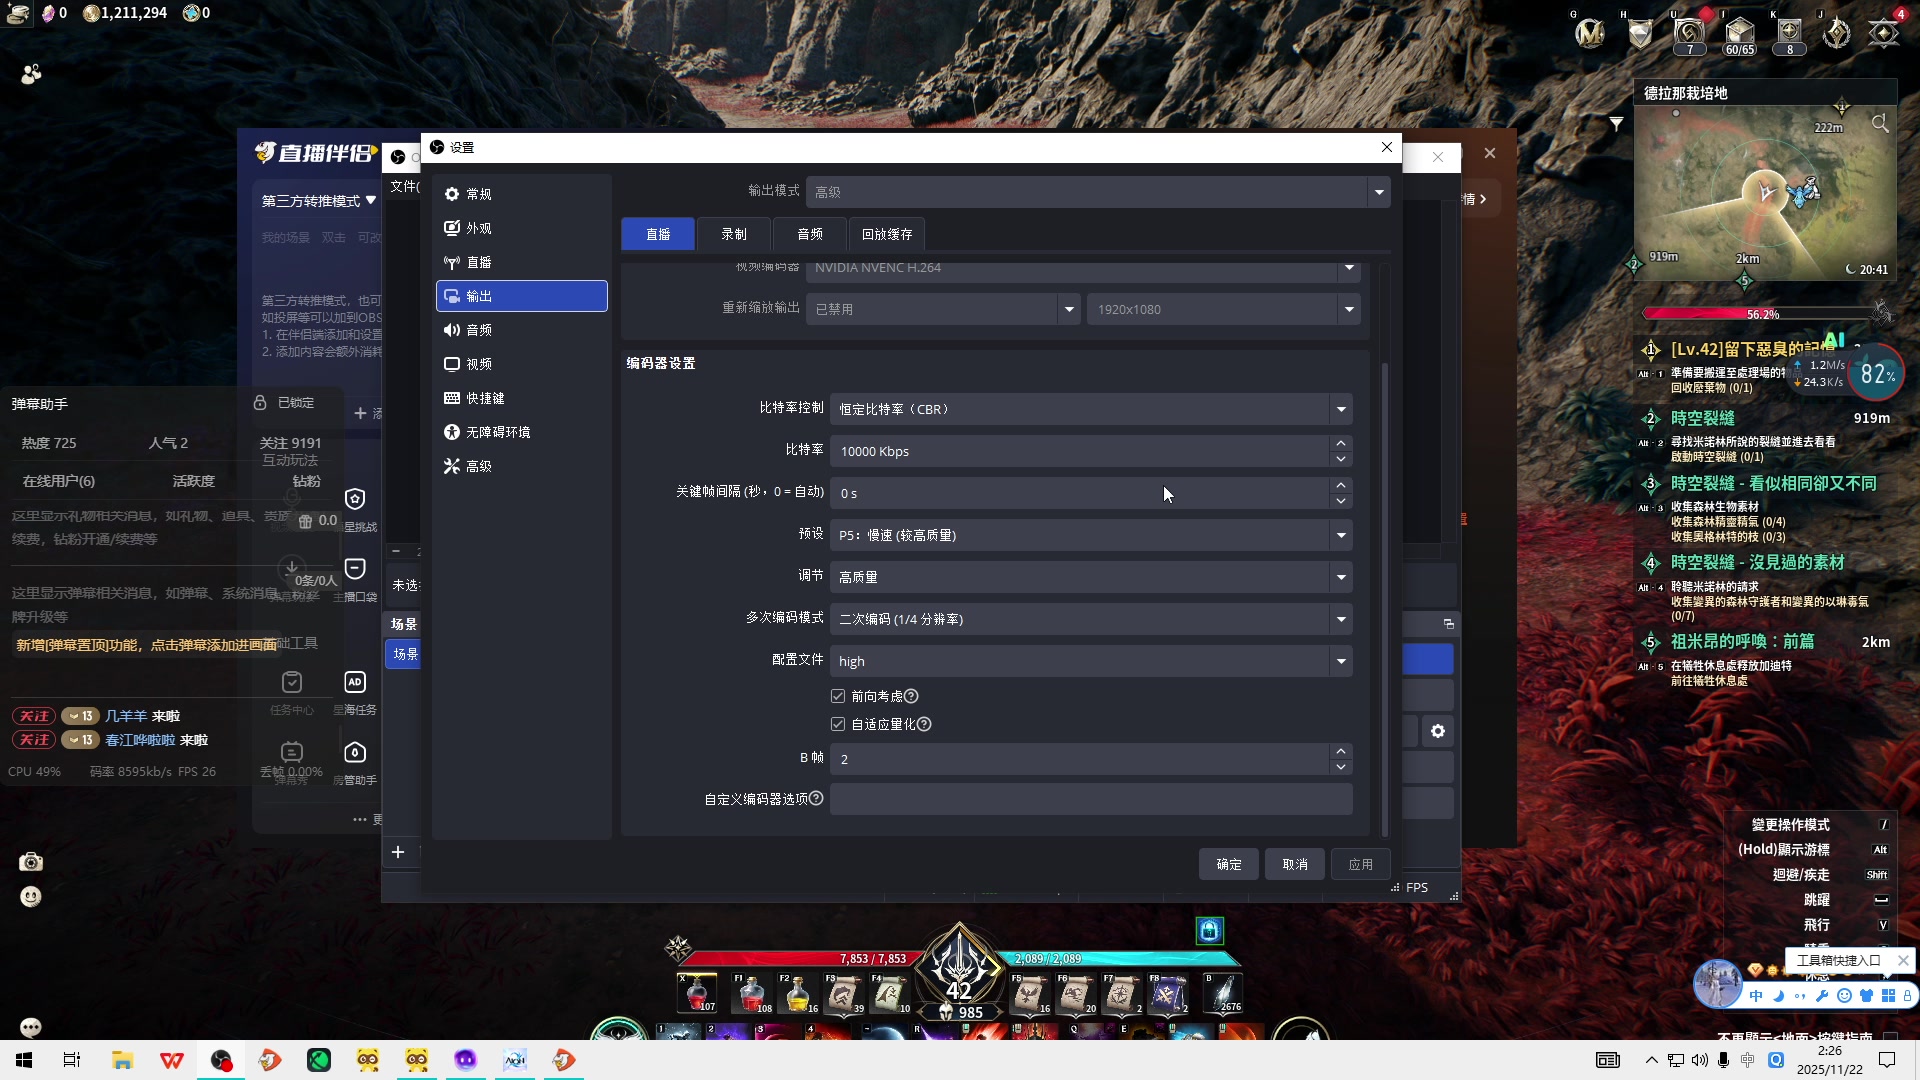This screenshot has height=1080, width=1920.
Task: Click the shield icon for 星探挑战
Action: 355,498
